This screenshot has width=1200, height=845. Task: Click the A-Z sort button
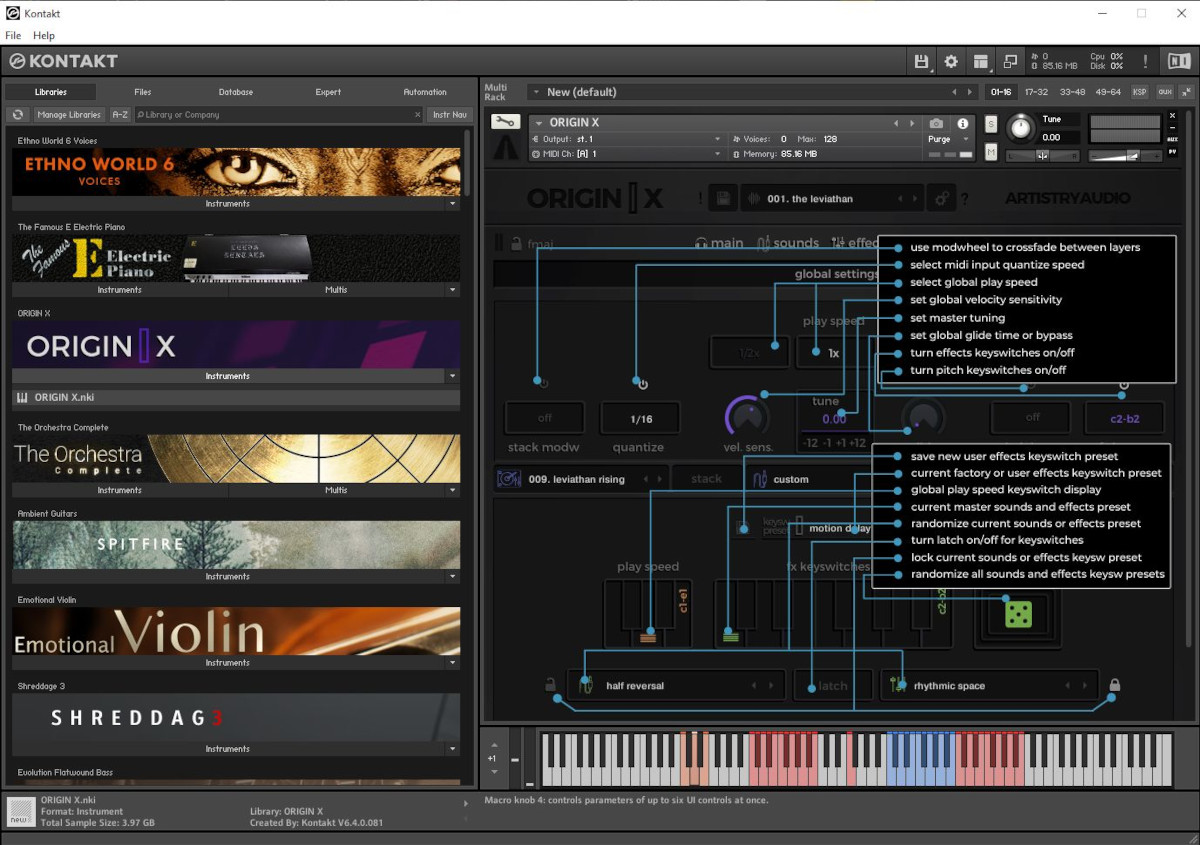tap(120, 115)
